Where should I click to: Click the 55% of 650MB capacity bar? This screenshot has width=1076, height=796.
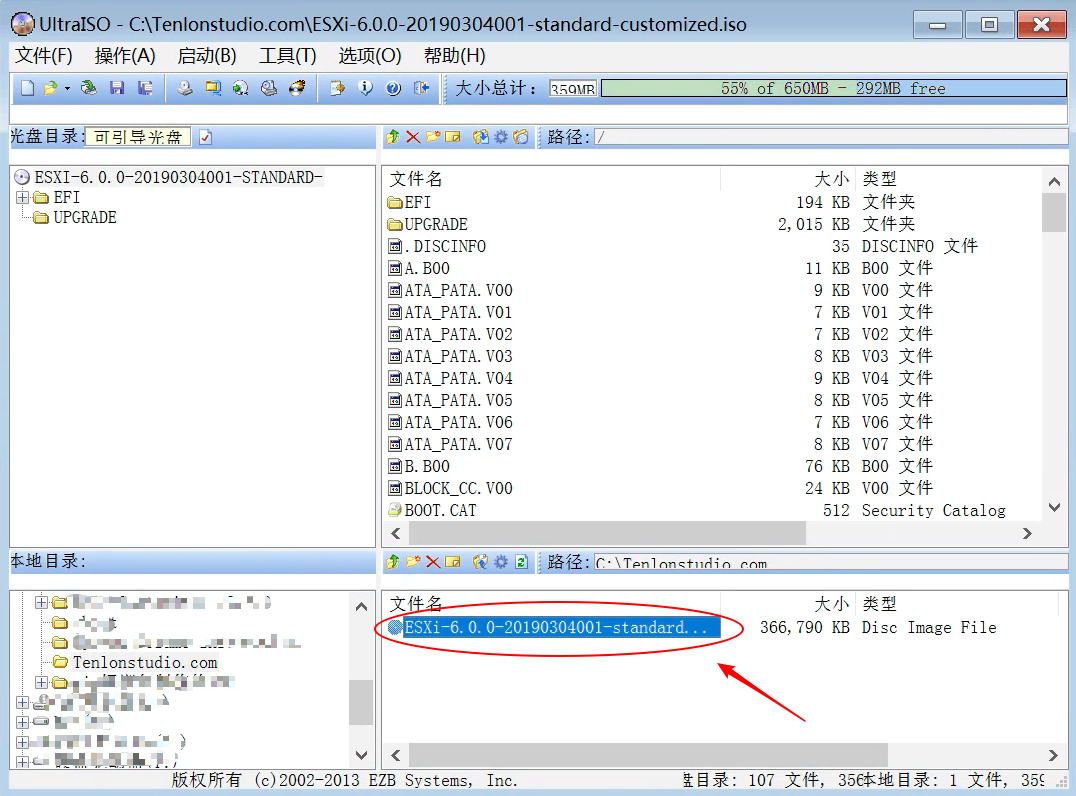tap(834, 89)
